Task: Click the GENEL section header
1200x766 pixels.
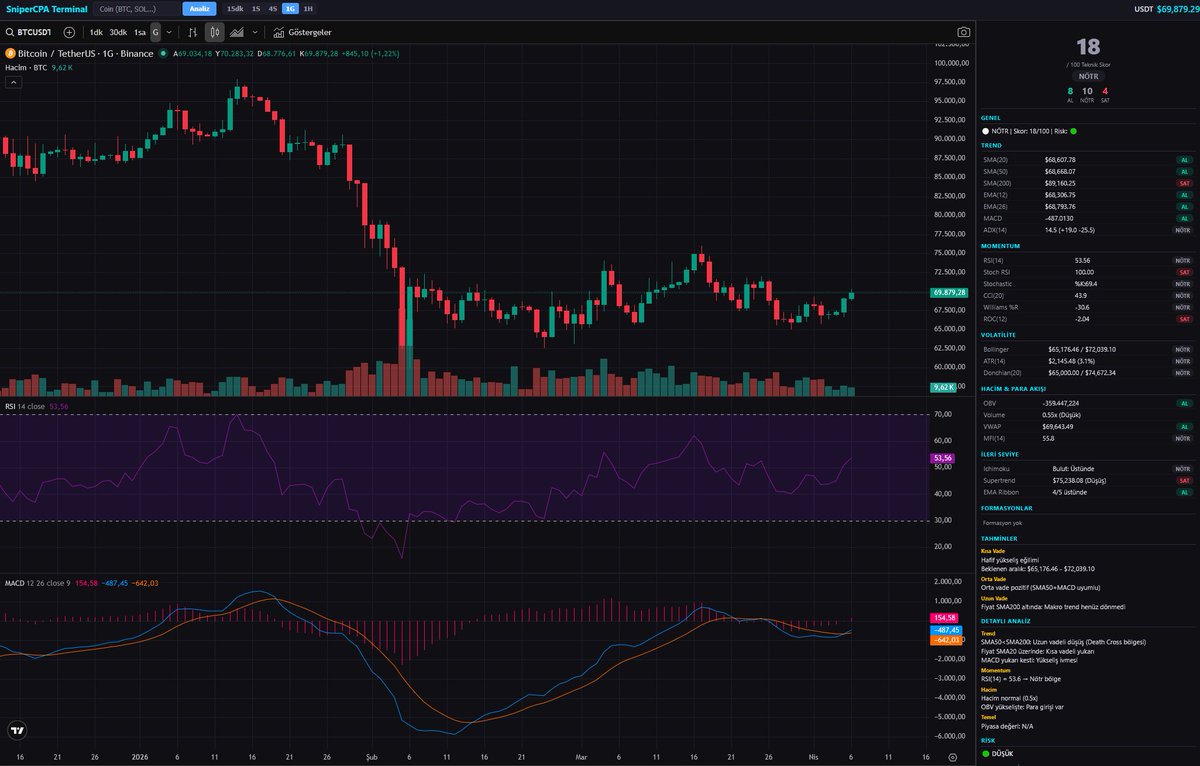Action: tap(991, 118)
